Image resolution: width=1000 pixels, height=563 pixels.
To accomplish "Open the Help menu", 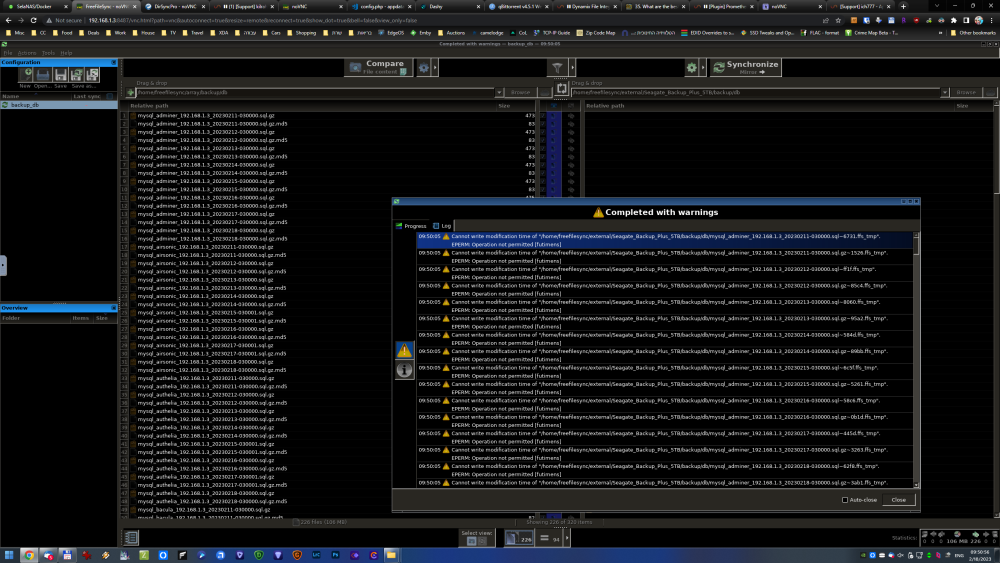I will (66, 53).
